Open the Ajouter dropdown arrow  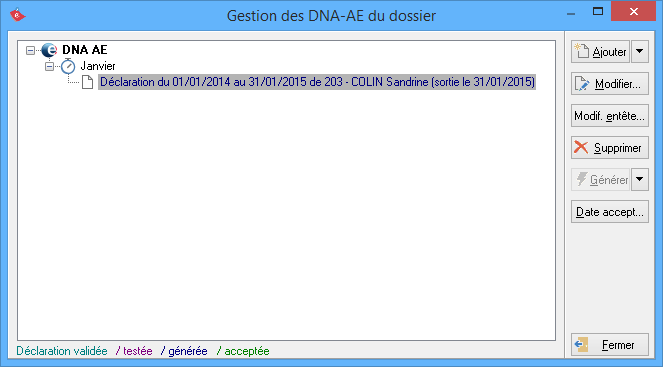pyautogui.click(x=640, y=52)
